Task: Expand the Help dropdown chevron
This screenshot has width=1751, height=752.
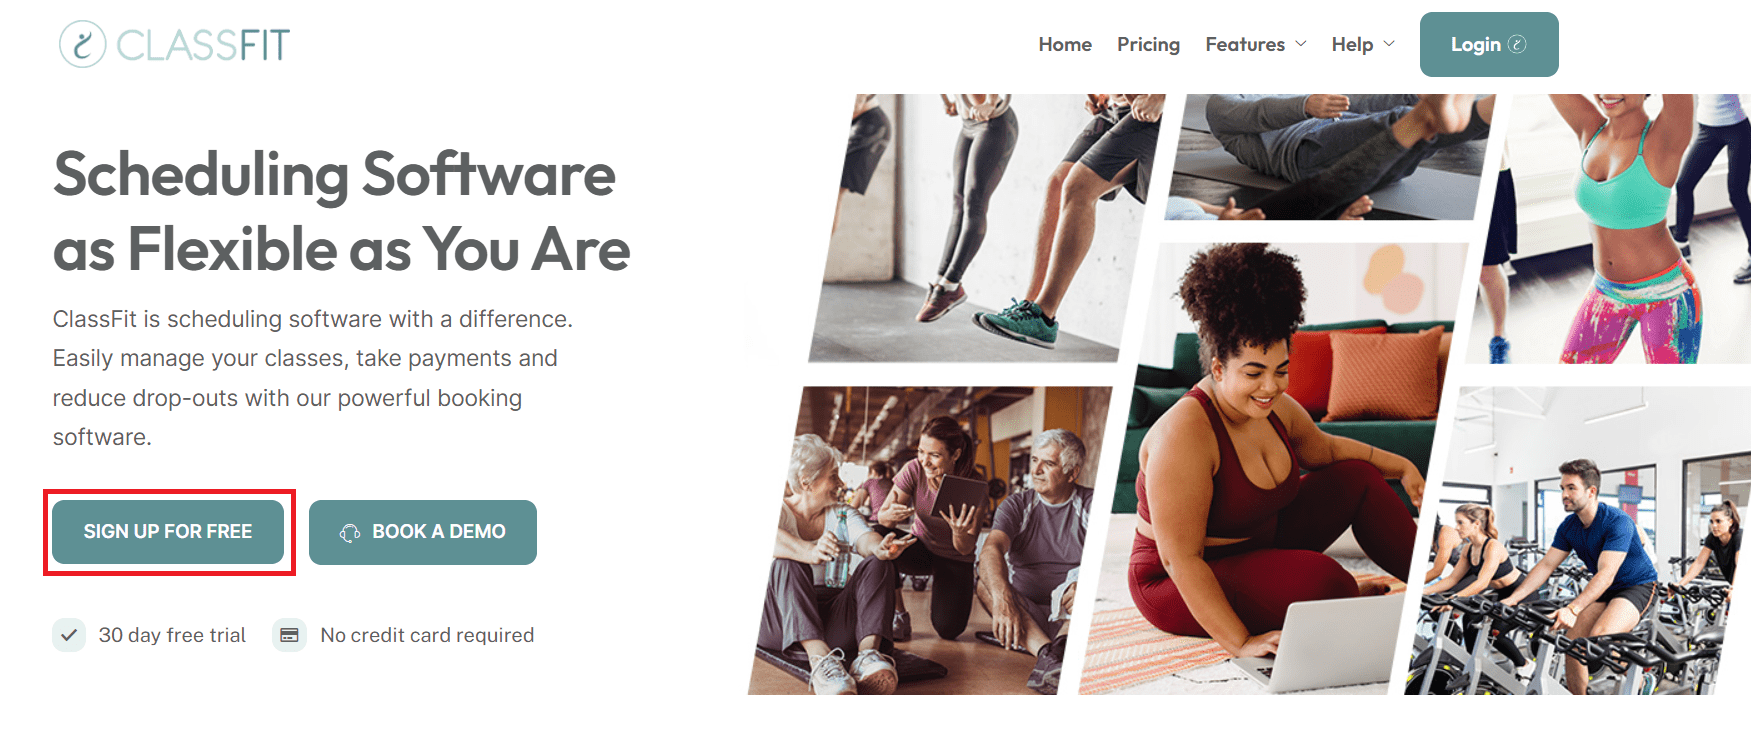Action: 1389,44
